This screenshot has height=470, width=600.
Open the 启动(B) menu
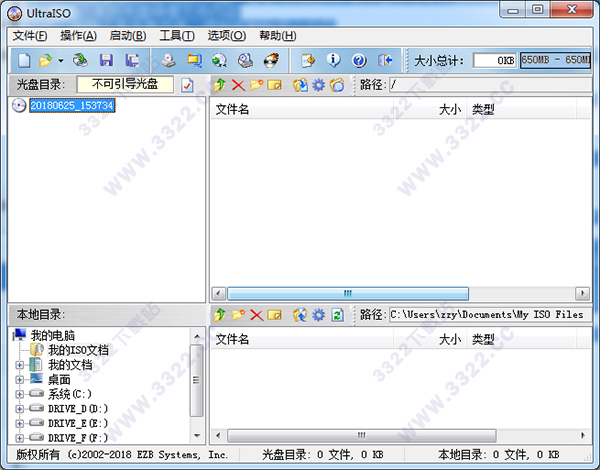point(128,36)
